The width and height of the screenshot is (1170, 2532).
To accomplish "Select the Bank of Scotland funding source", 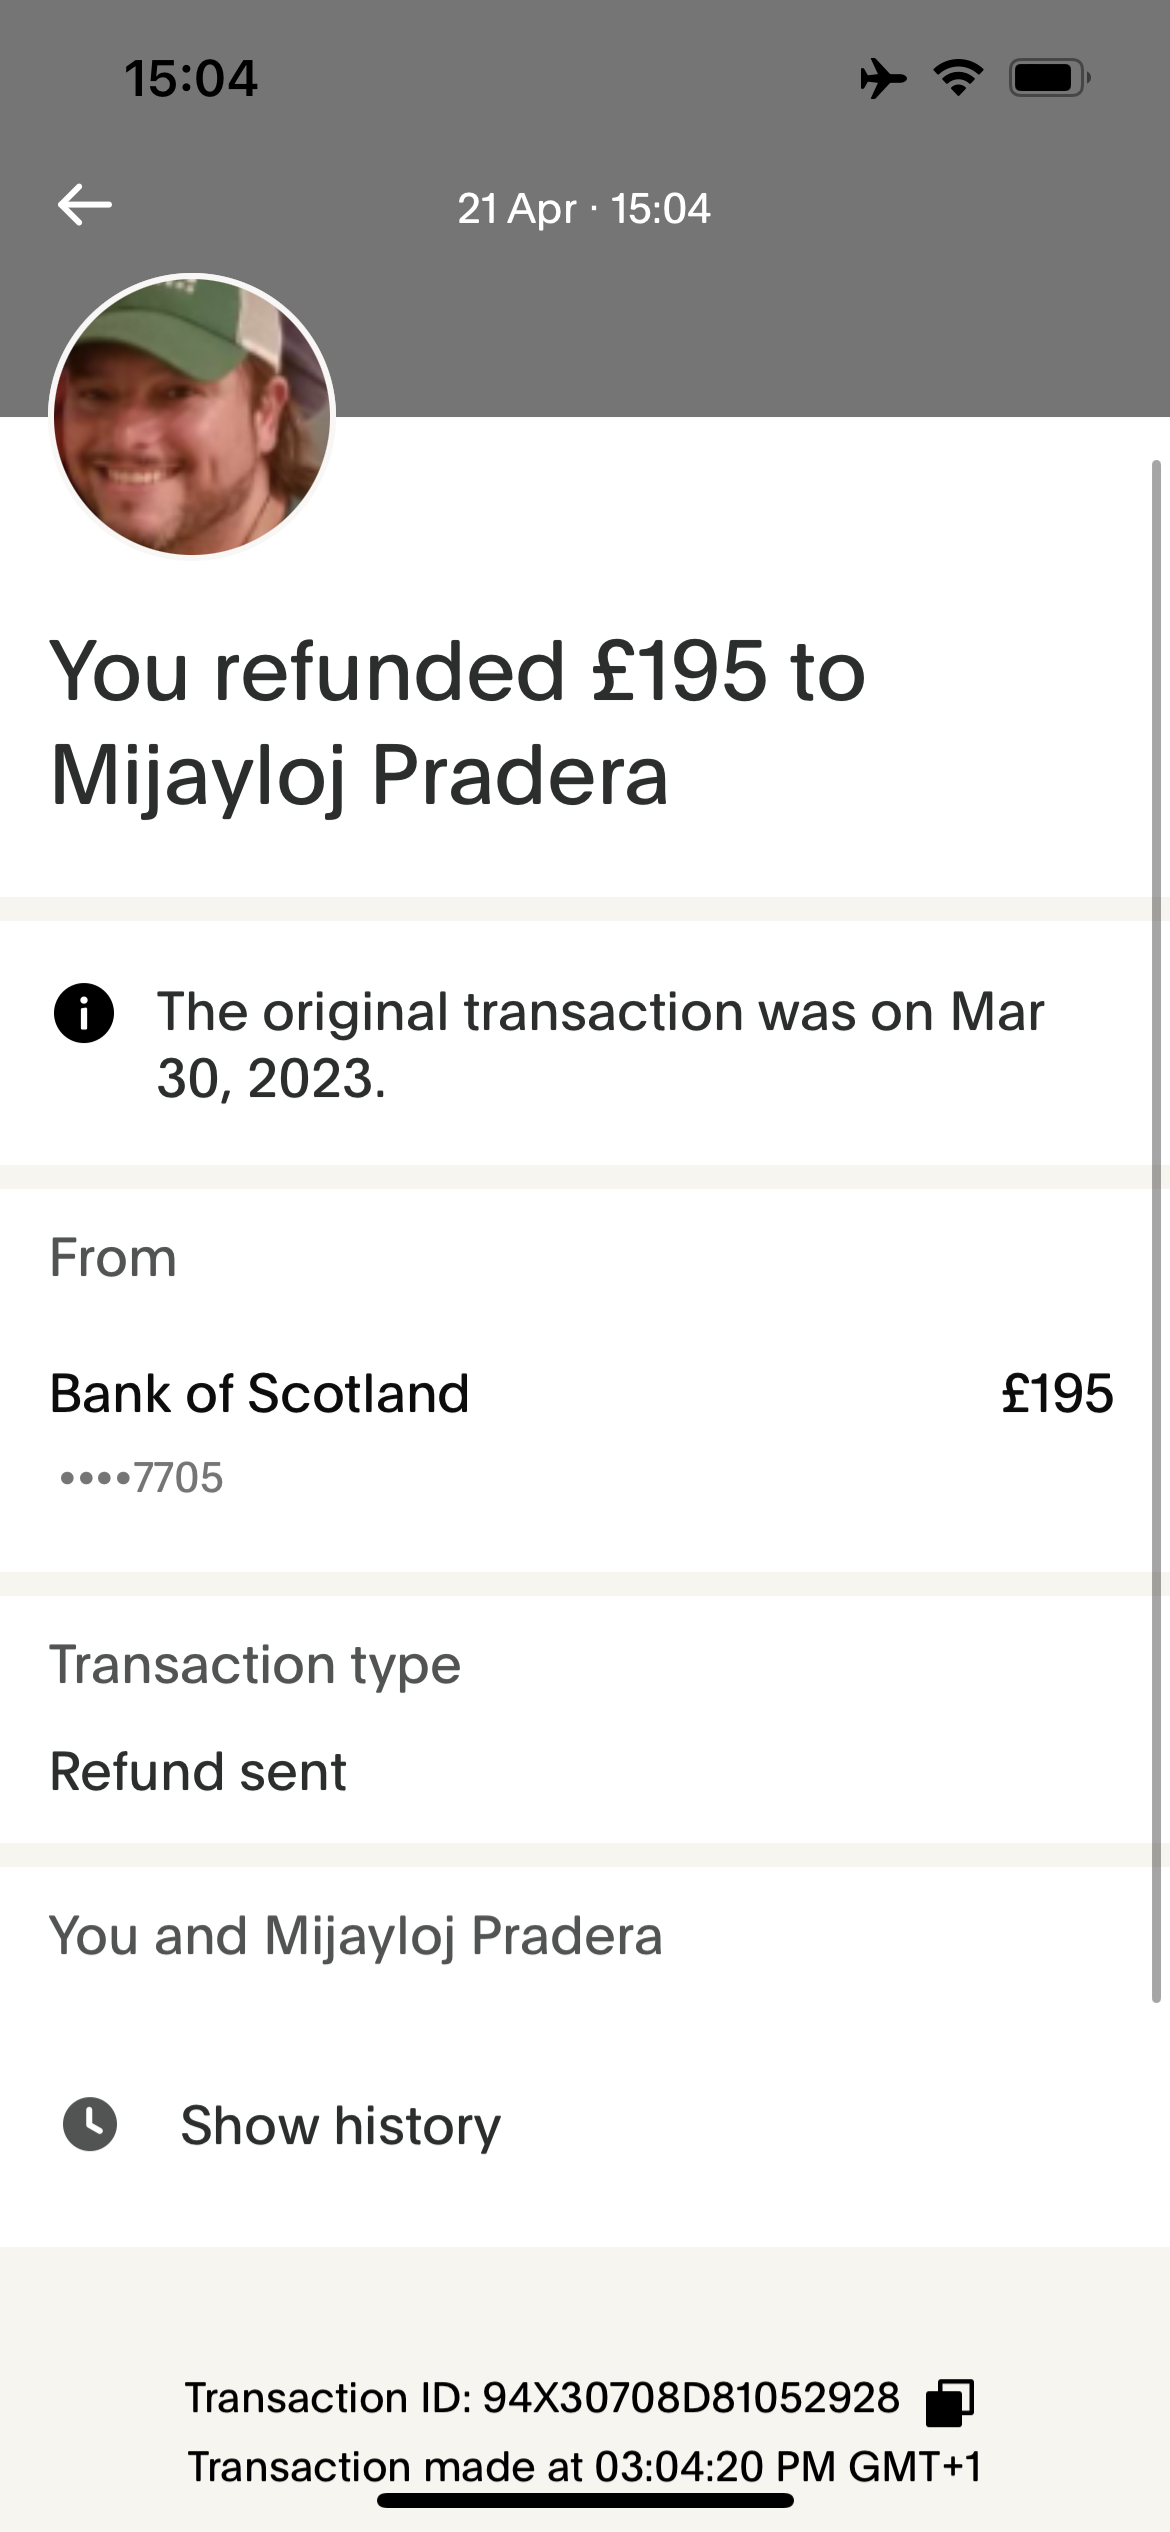I will [x=585, y=1430].
